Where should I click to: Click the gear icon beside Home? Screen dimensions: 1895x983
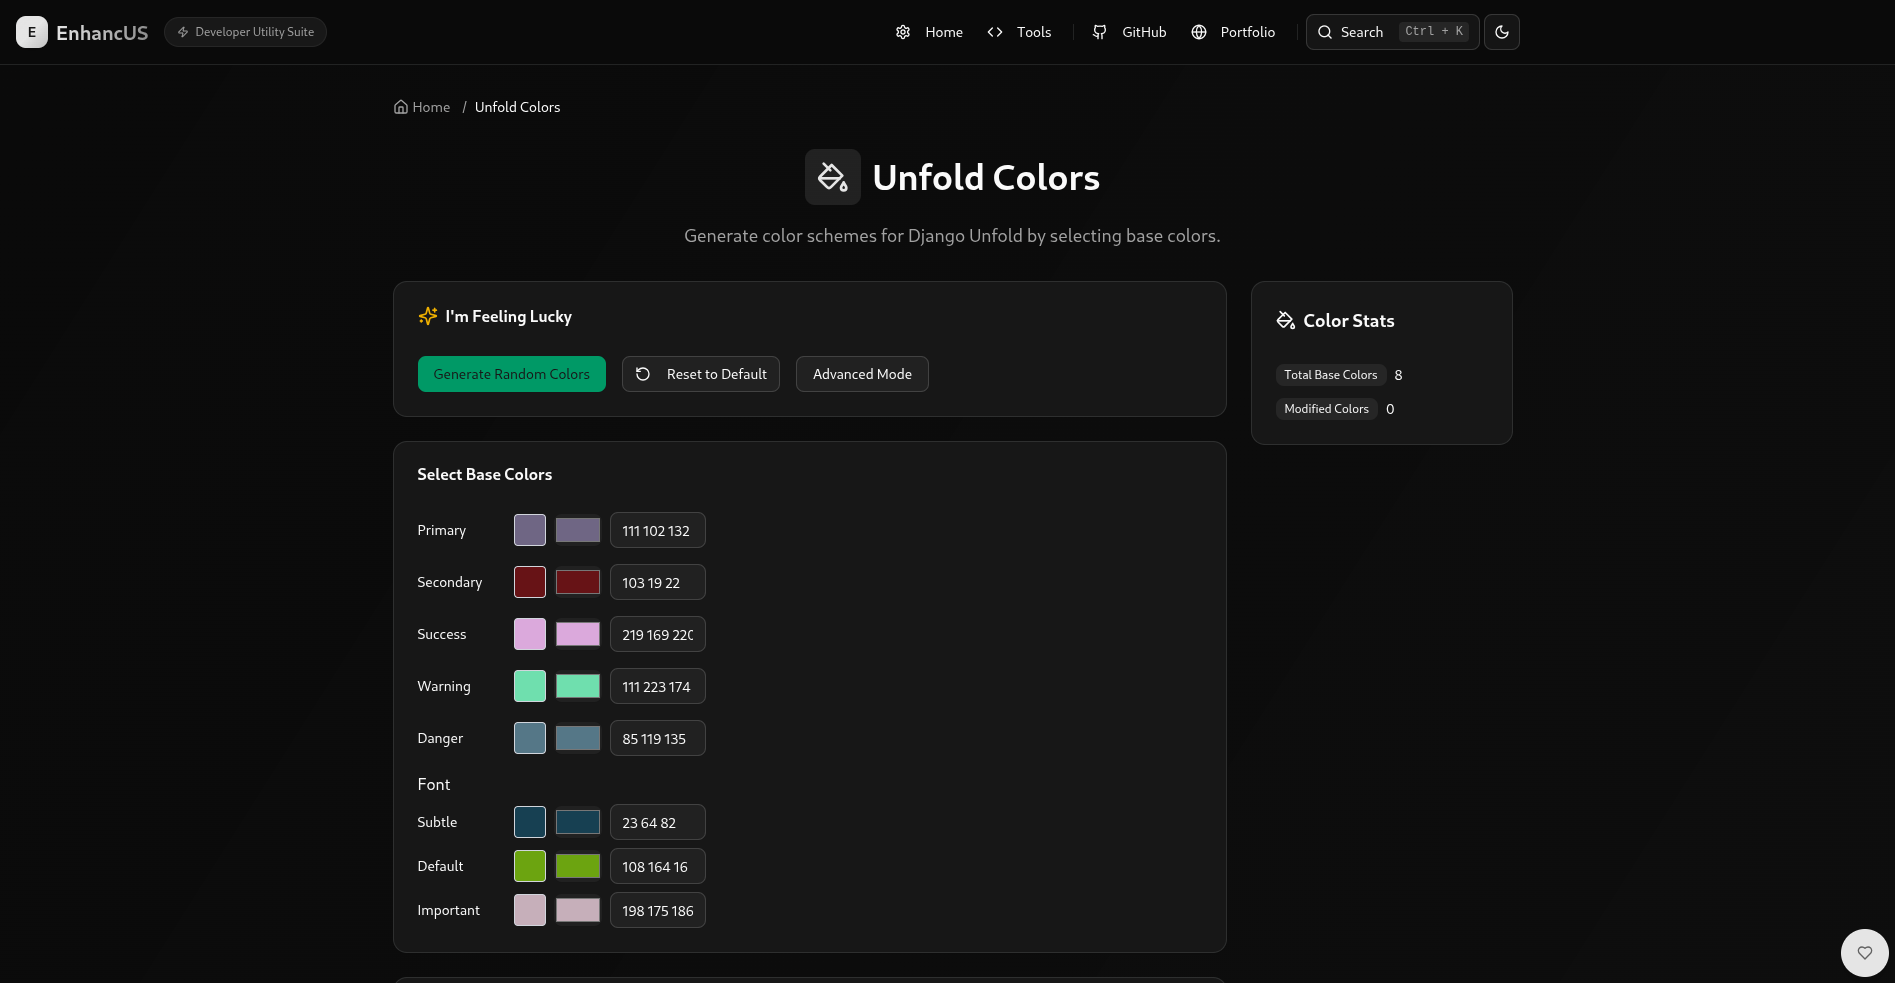(903, 32)
